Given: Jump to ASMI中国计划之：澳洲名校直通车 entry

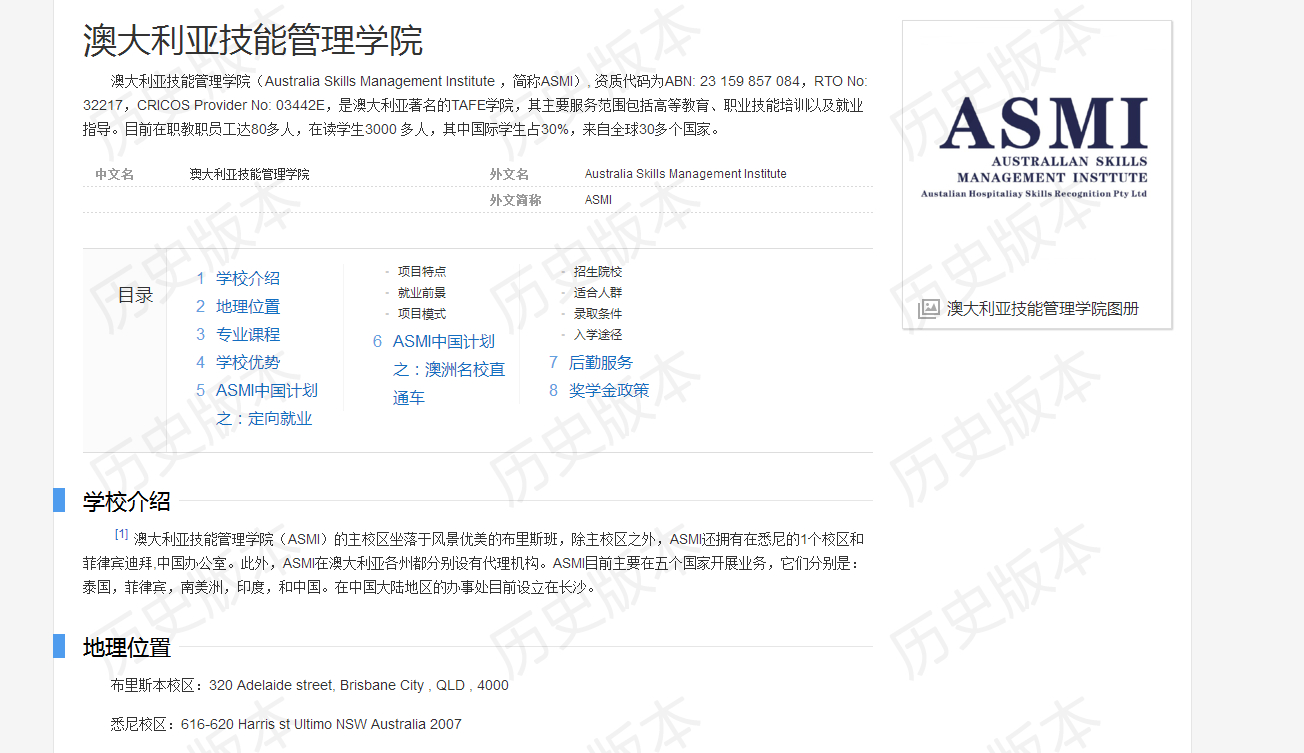Looking at the screenshot, I should [449, 369].
